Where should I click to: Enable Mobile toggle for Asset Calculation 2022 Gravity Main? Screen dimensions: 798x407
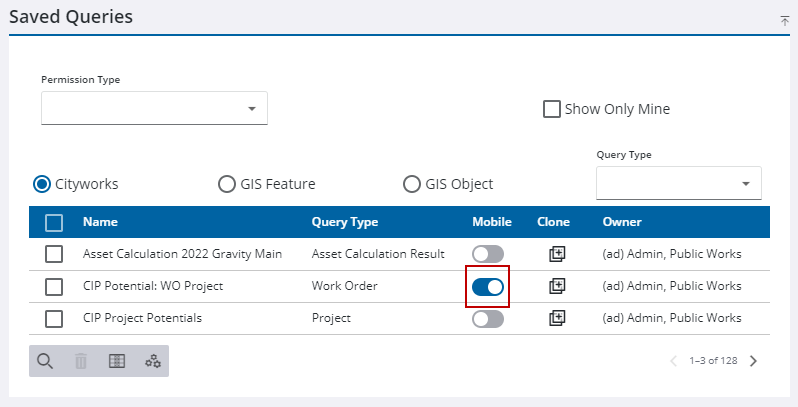[x=488, y=254]
